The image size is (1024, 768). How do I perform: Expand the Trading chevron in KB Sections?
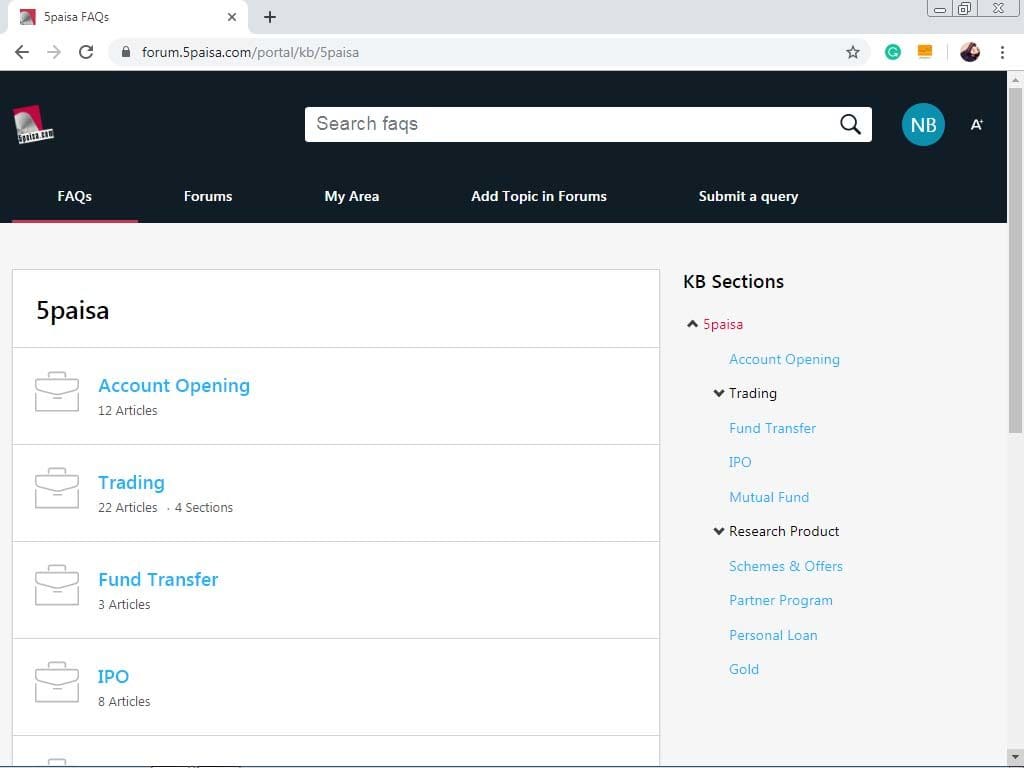[718, 393]
